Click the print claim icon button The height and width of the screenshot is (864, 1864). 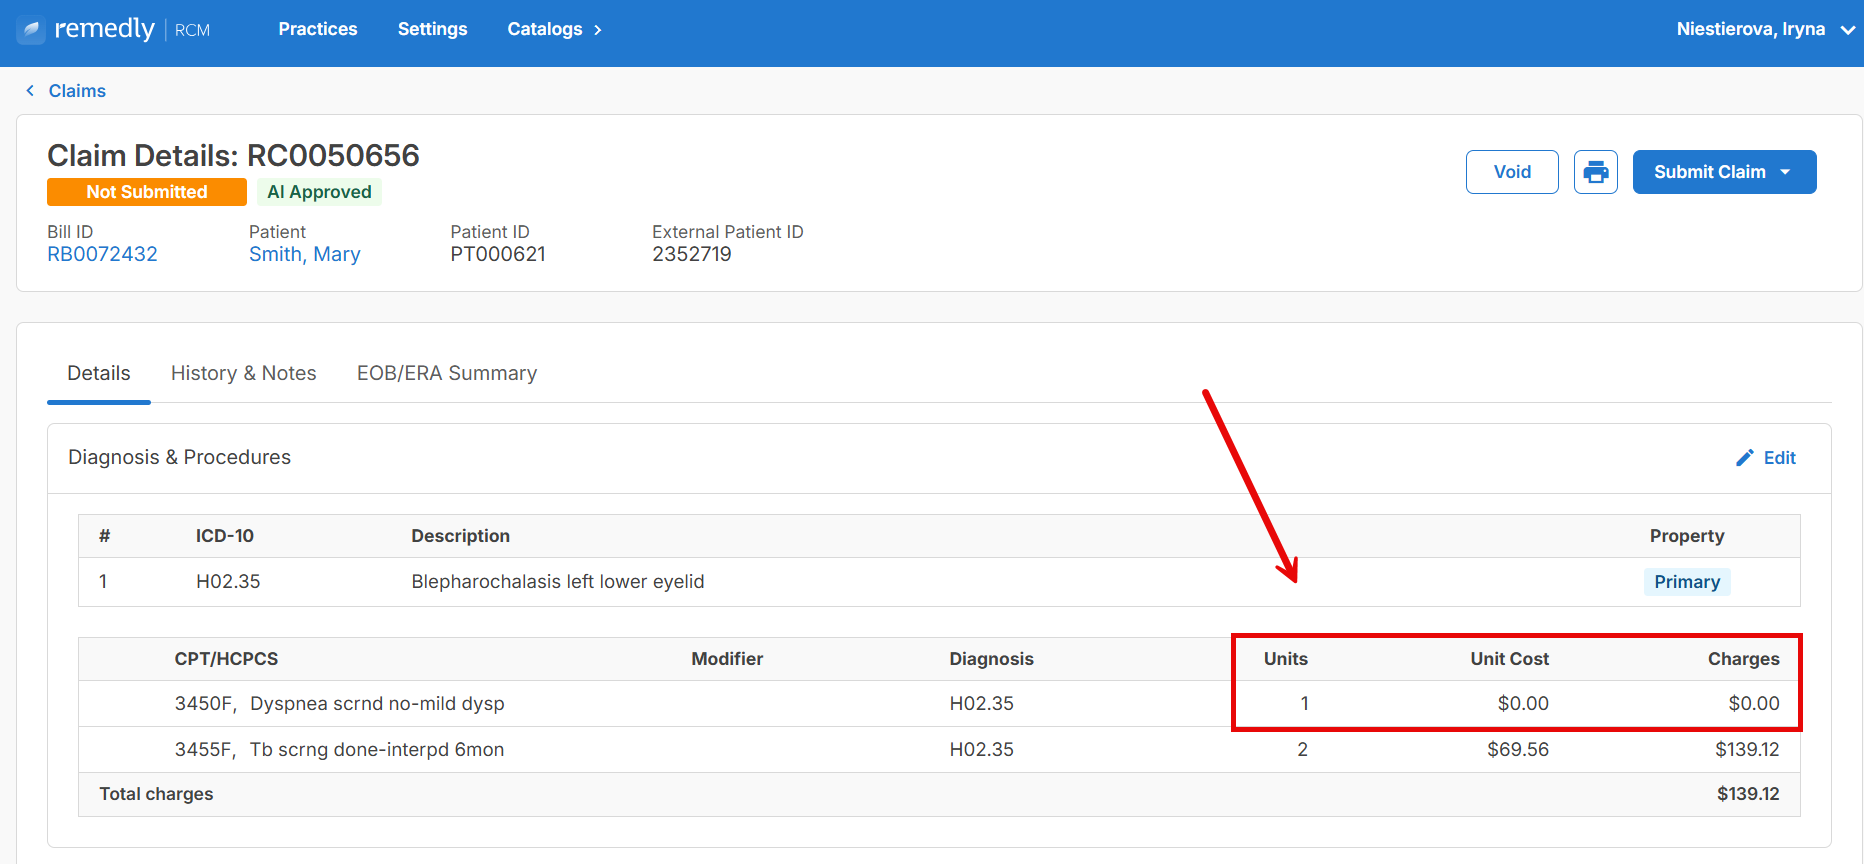pyautogui.click(x=1596, y=172)
